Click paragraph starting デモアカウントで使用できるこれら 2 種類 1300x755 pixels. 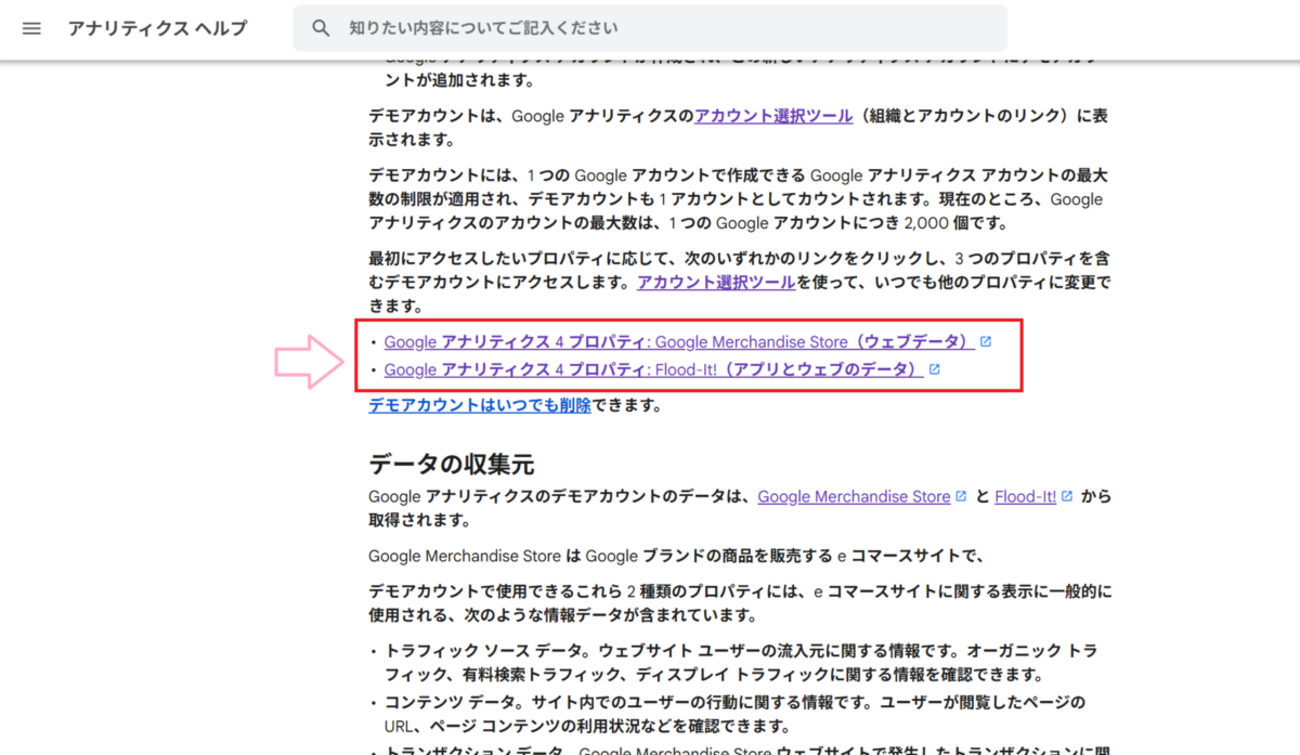coord(740,602)
